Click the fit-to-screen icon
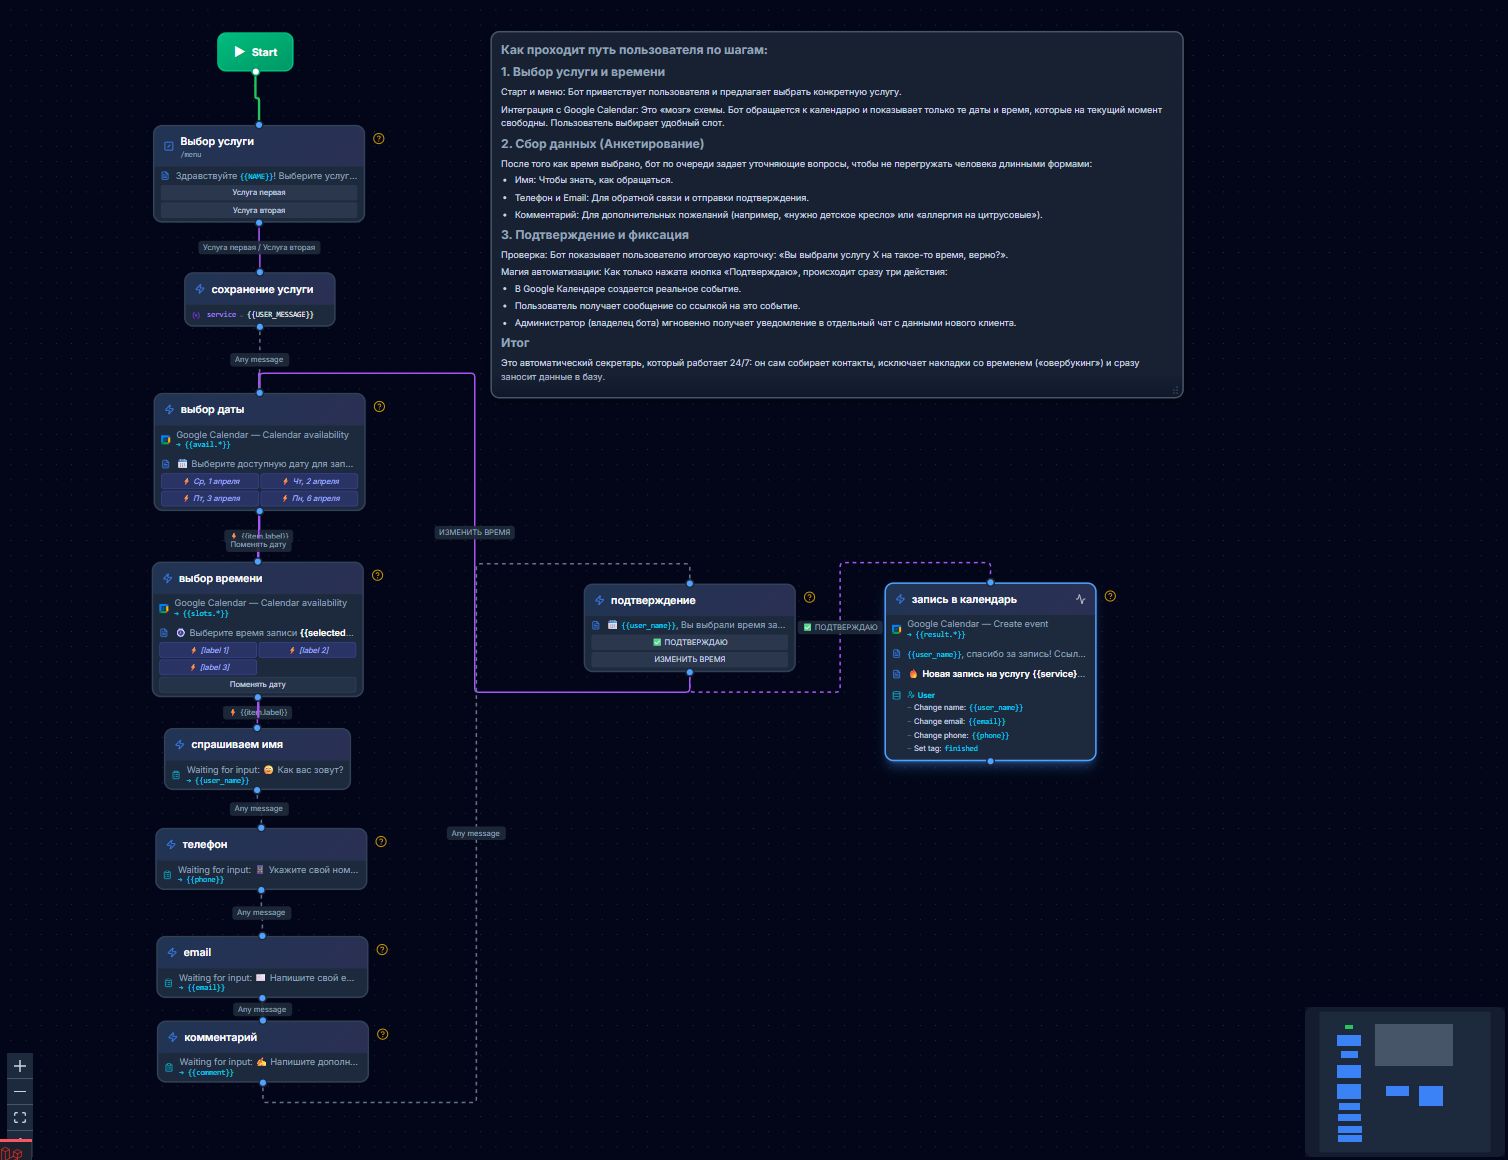 pyautogui.click(x=20, y=1117)
